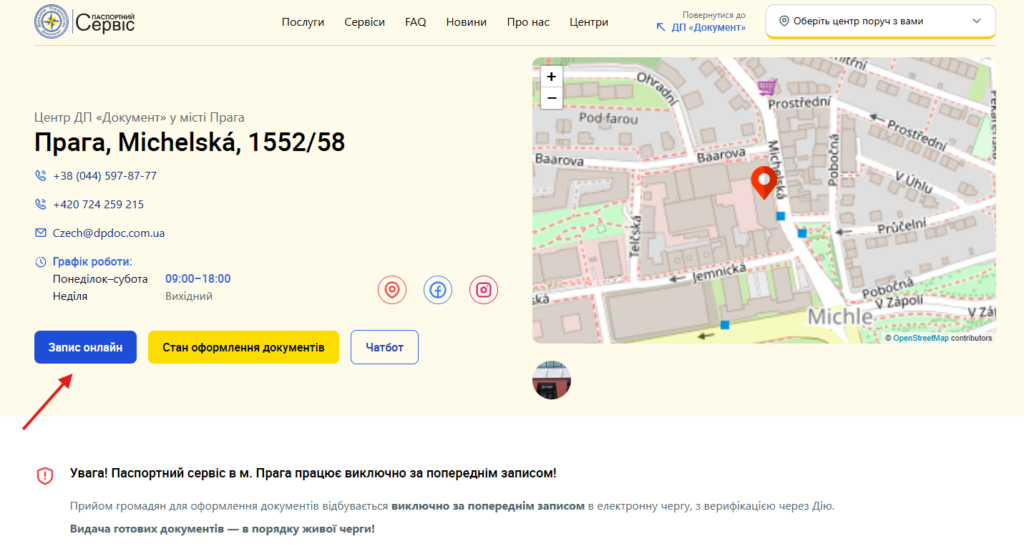Click the Прага, Michelská, 1552/58 heading
1024x554 pixels.
point(189,142)
